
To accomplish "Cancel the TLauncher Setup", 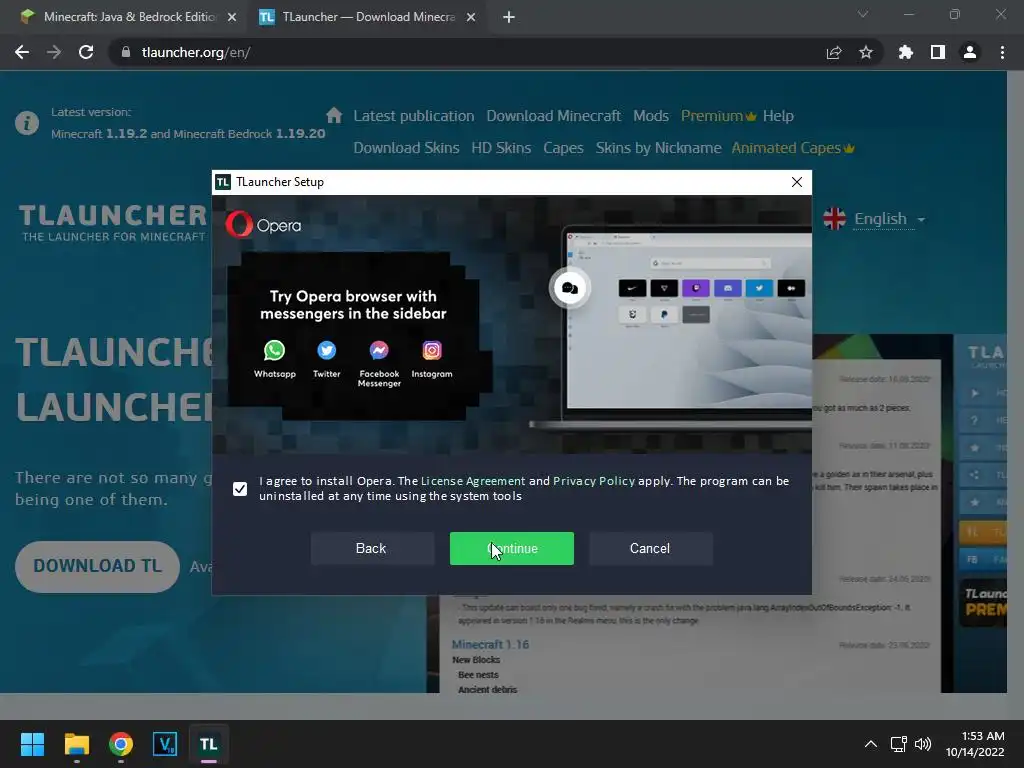I will [x=650, y=549].
